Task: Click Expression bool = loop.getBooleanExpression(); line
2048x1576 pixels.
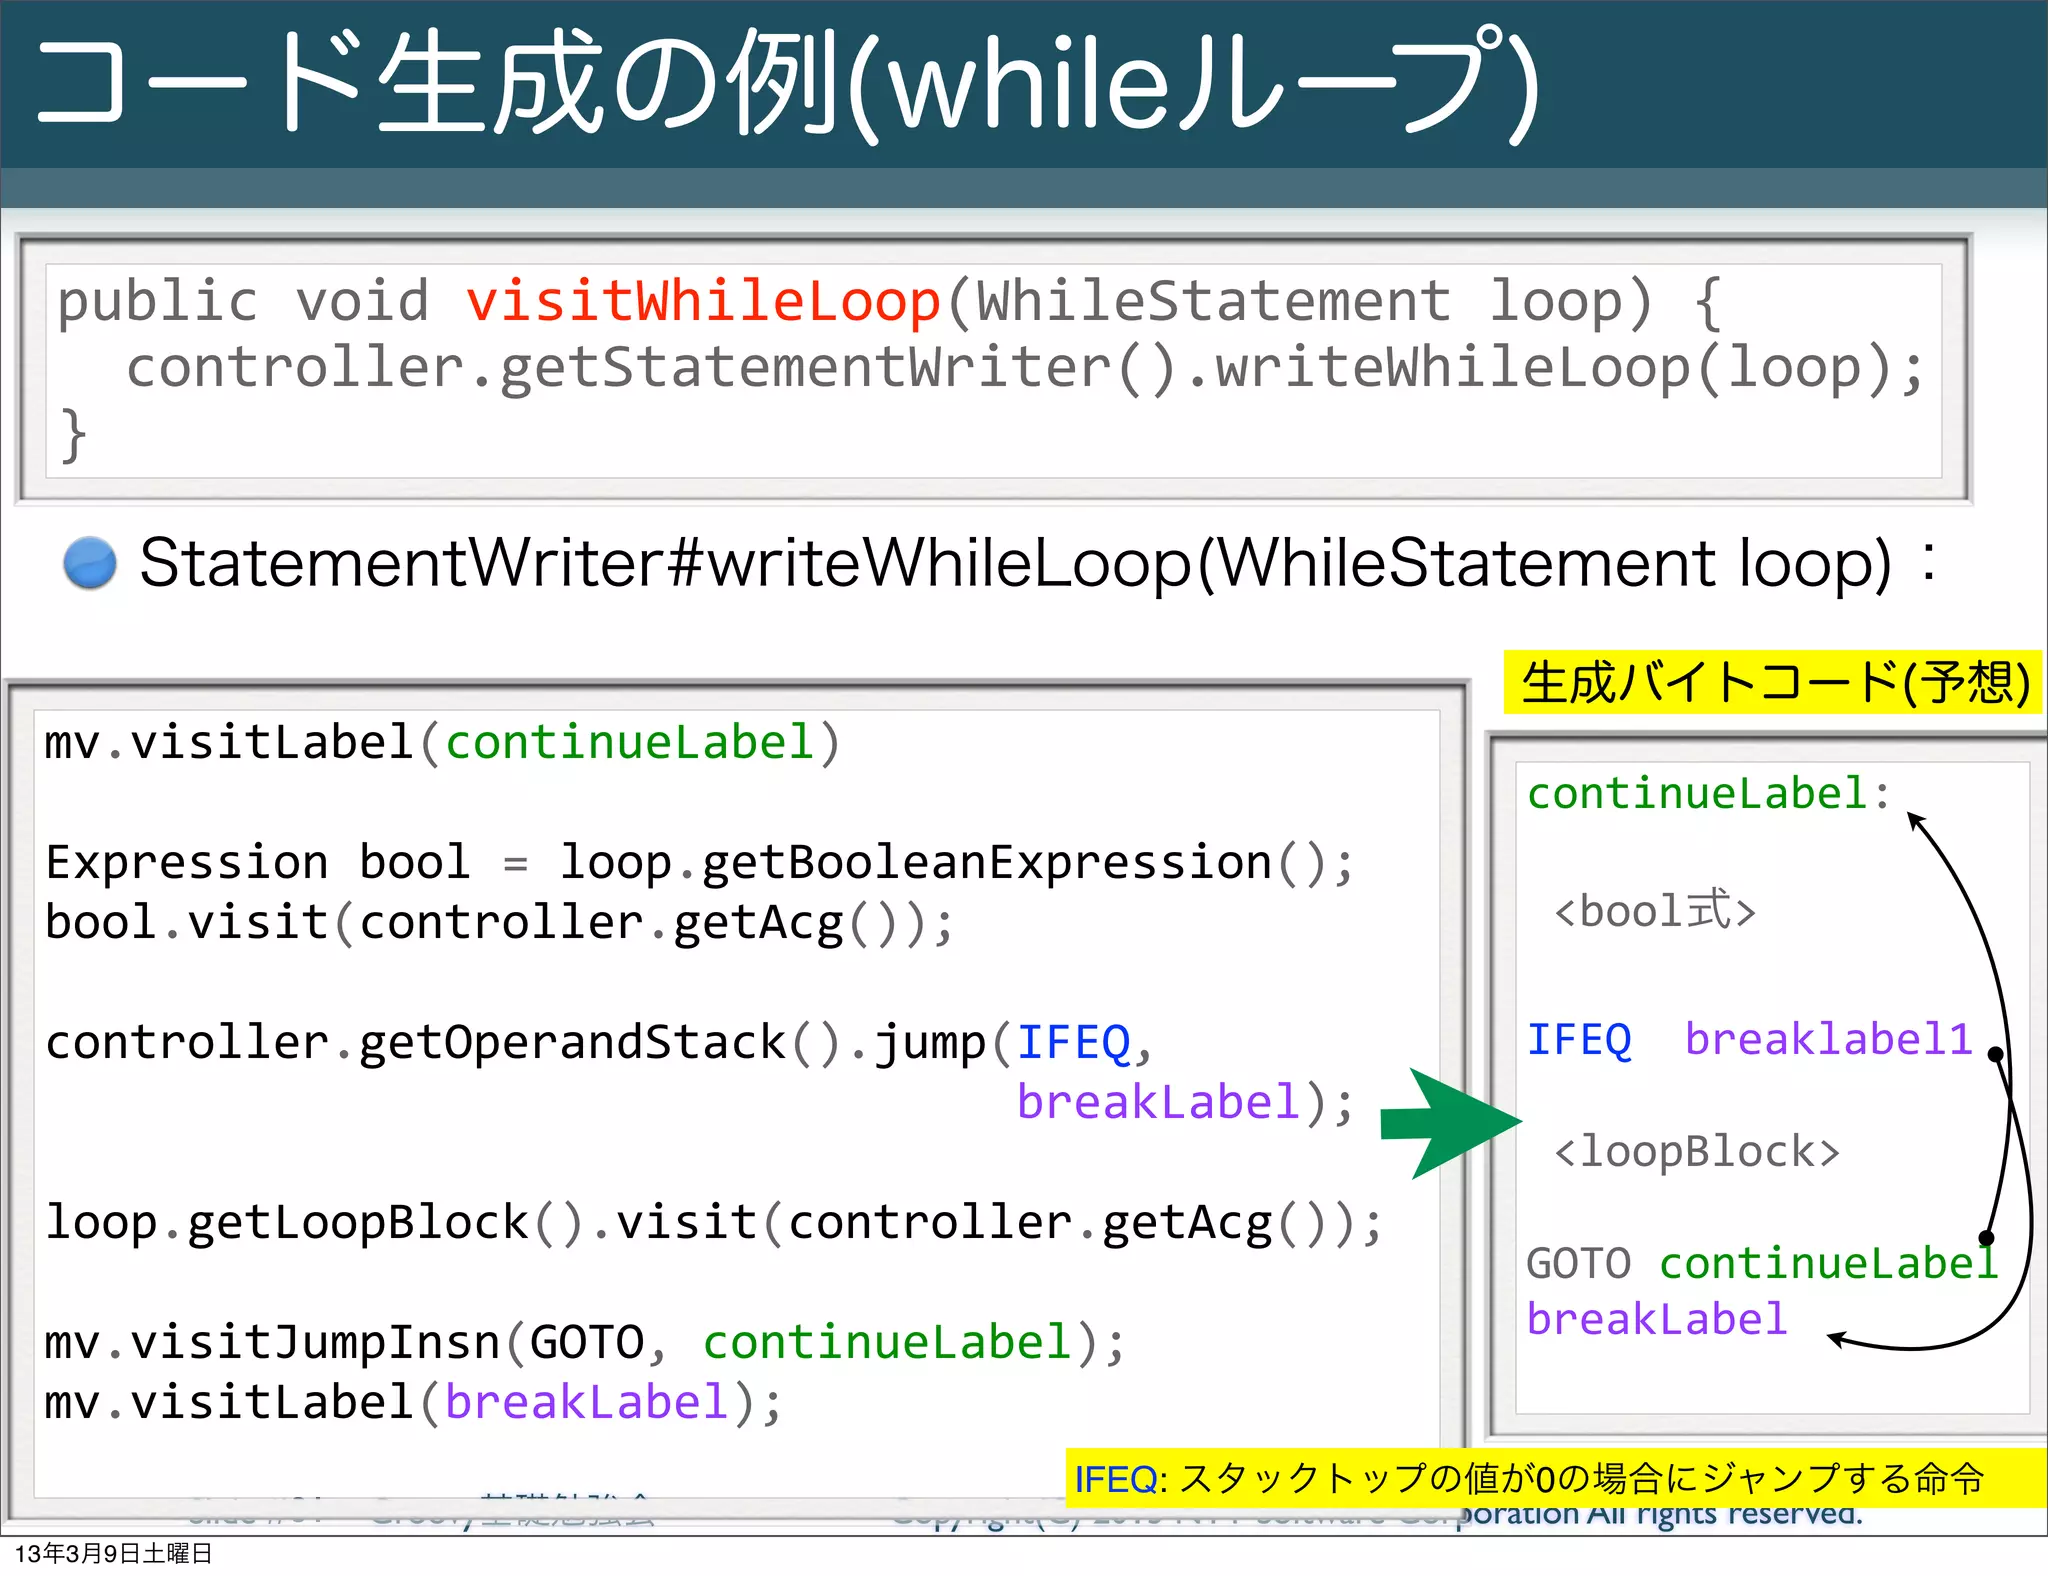Action: pyautogui.click(x=699, y=863)
